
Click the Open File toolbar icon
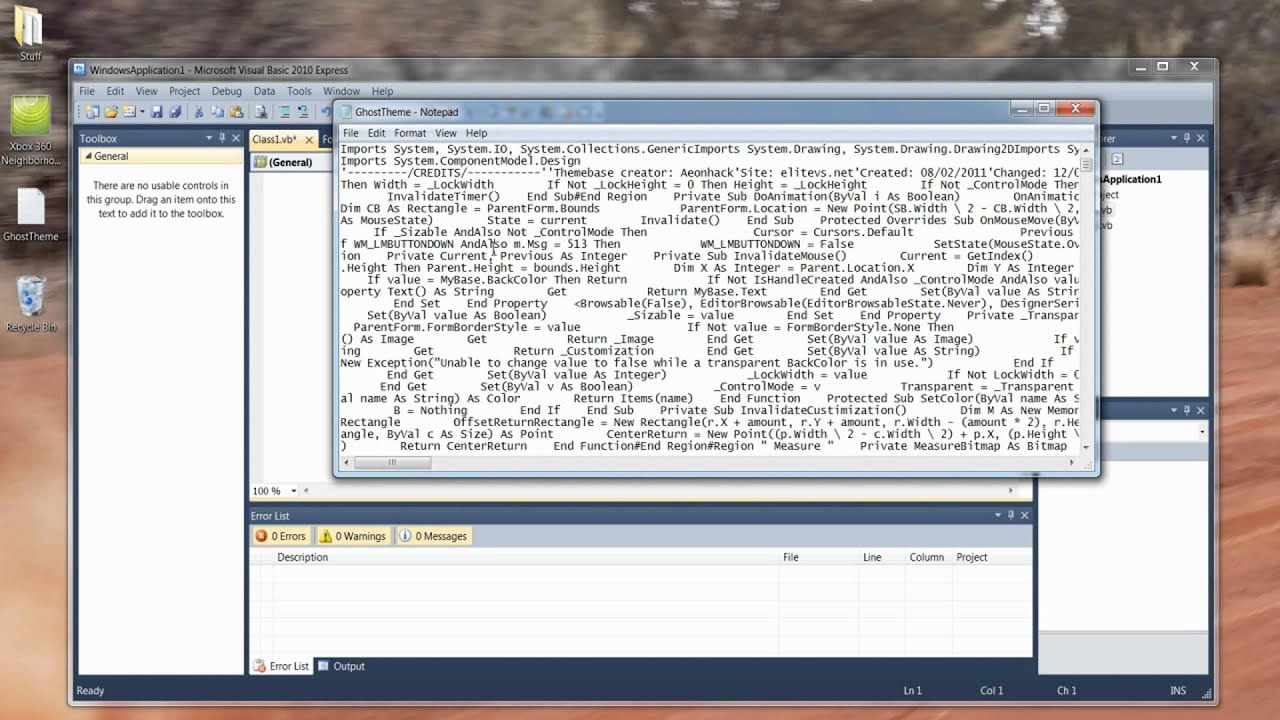click(111, 111)
